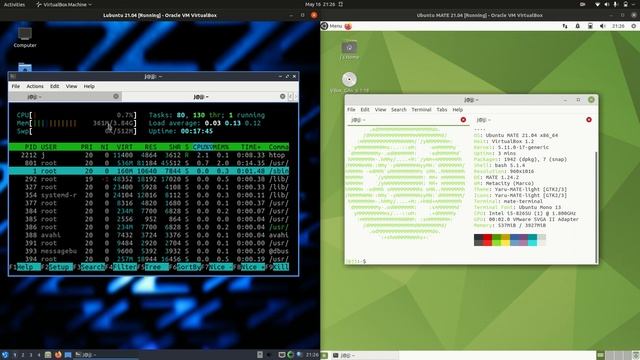Click the Lubuntu terminal window menu icon
The height and width of the screenshot is (360, 640).
click(x=13, y=76)
